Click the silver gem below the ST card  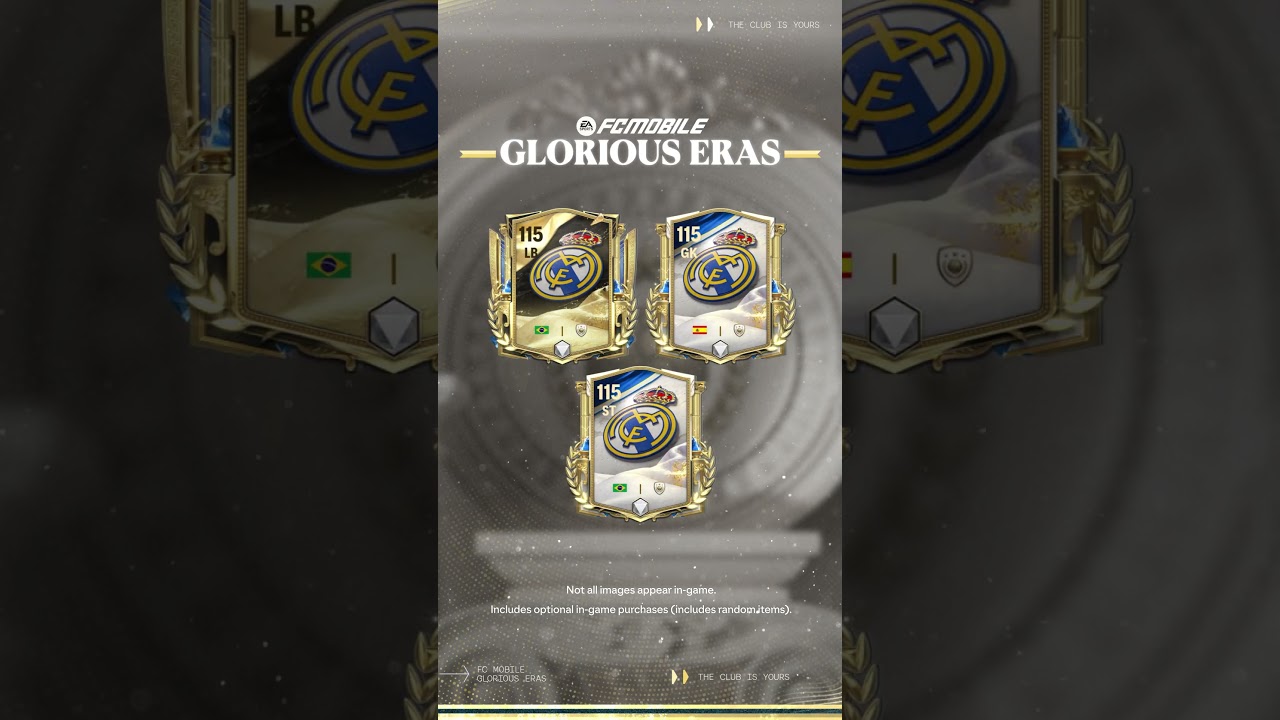(x=641, y=507)
